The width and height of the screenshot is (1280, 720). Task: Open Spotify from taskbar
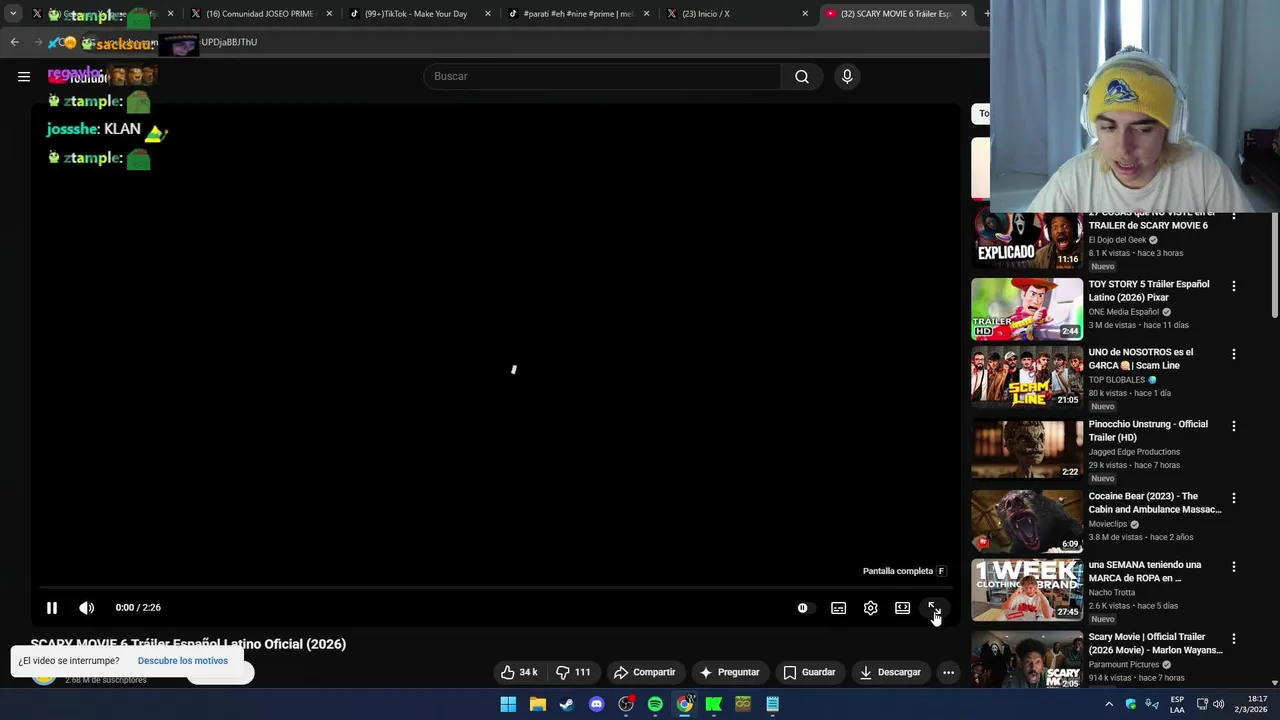(655, 704)
